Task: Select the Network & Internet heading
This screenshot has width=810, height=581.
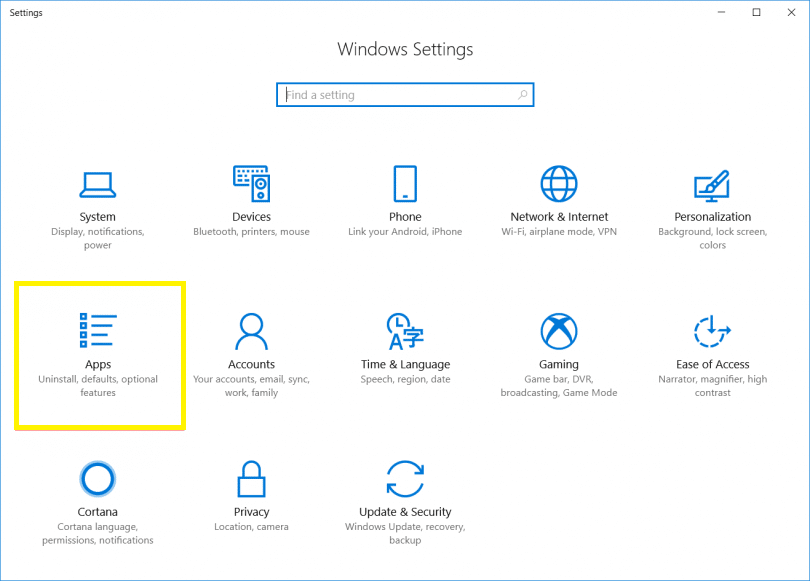Action: pyautogui.click(x=559, y=217)
